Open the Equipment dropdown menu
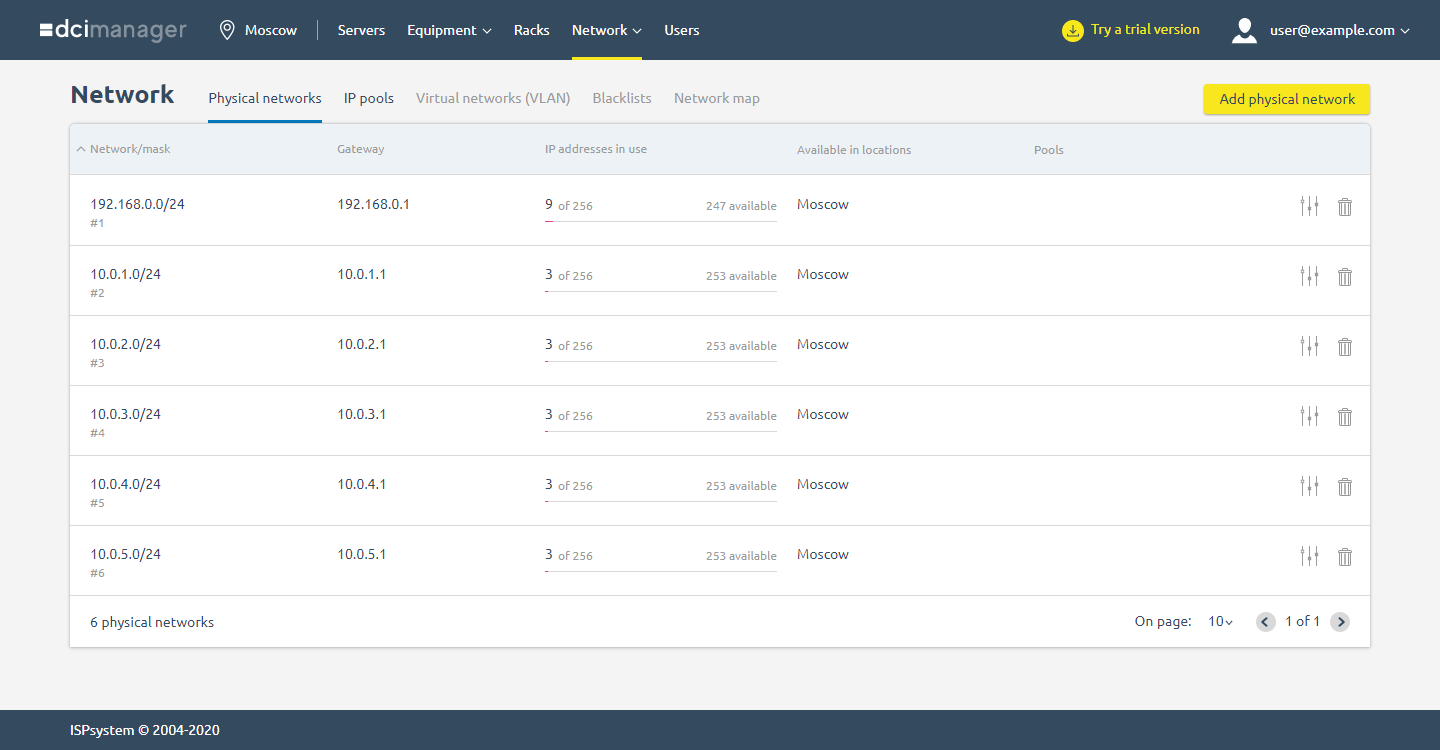Viewport: 1440px width, 750px height. 449,30
